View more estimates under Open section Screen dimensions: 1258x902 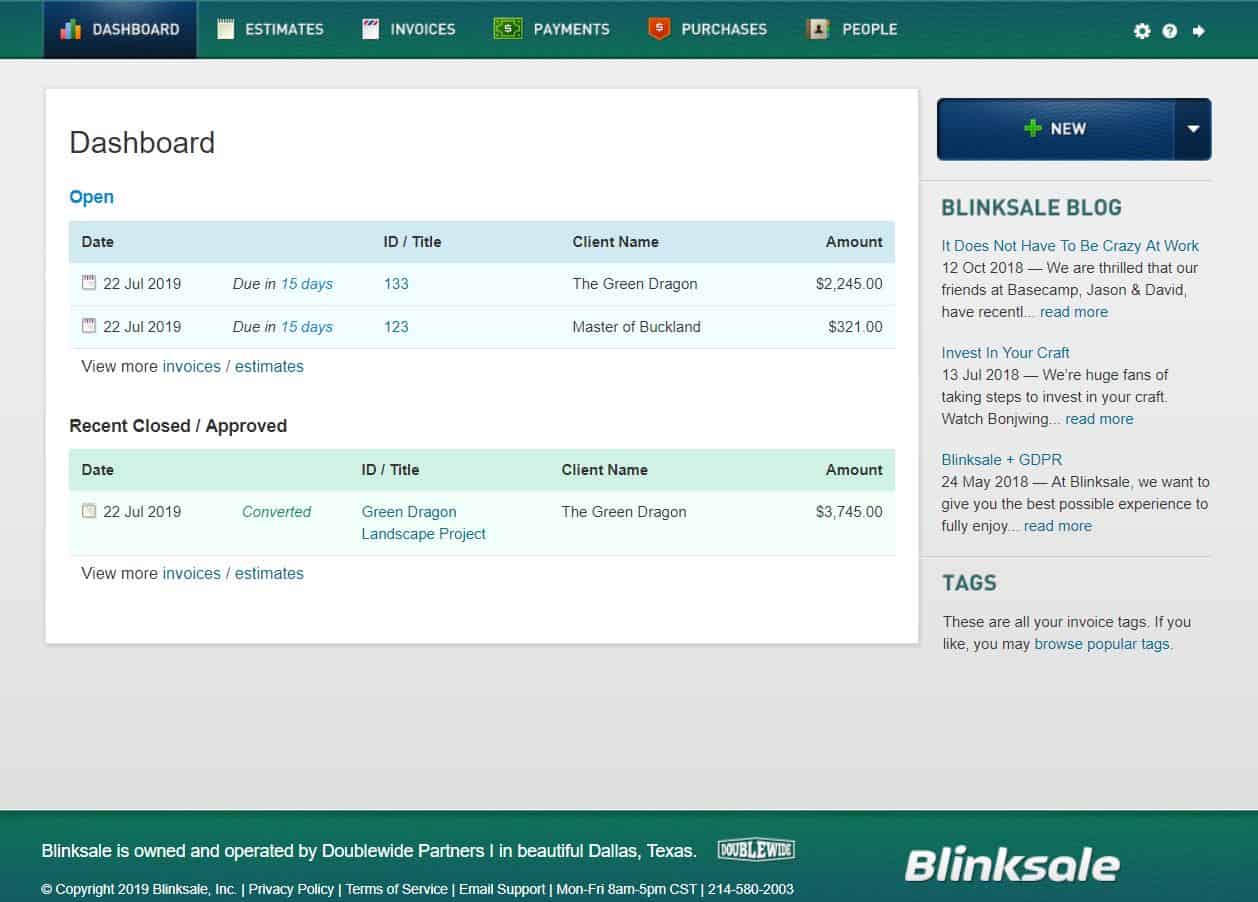(269, 366)
